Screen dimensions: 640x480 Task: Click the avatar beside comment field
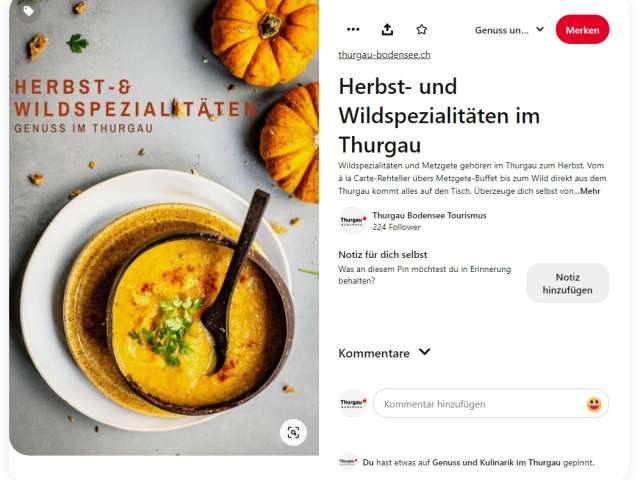(x=353, y=403)
